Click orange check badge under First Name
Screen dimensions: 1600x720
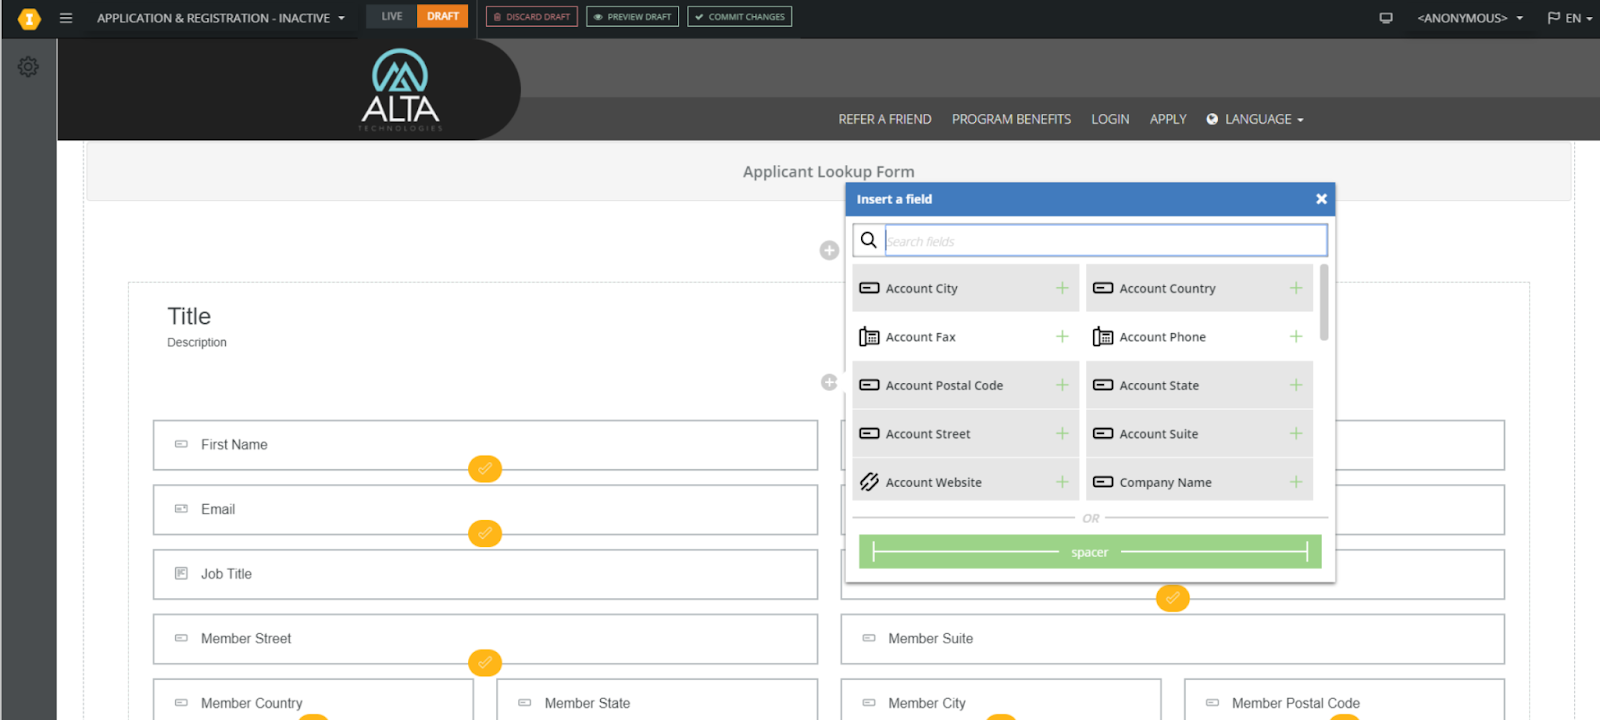click(x=485, y=469)
